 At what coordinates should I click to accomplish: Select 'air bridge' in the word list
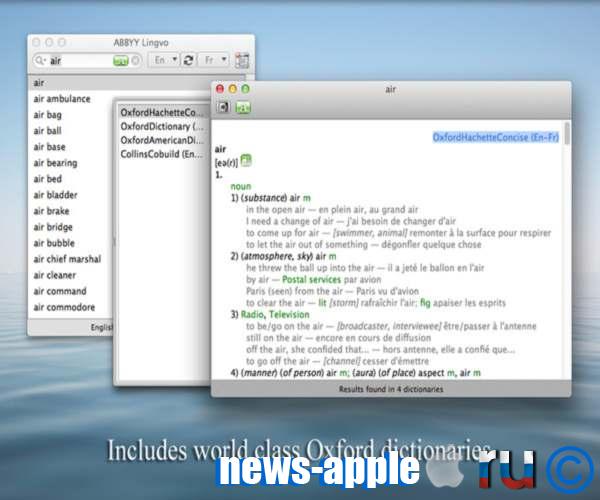pos(53,227)
